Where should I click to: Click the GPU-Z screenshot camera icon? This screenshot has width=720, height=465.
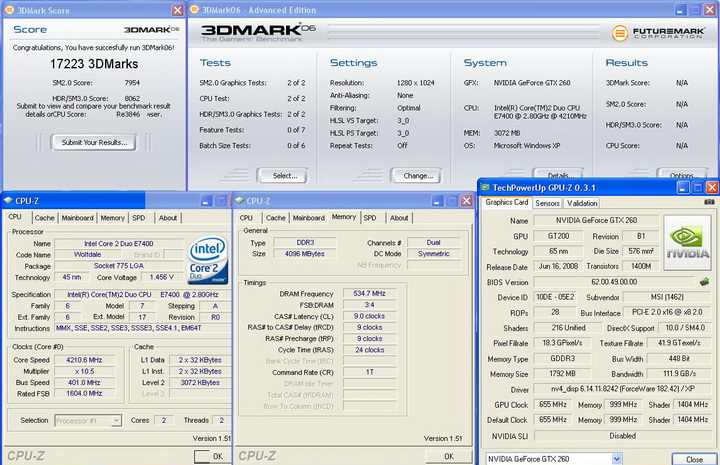(709, 202)
